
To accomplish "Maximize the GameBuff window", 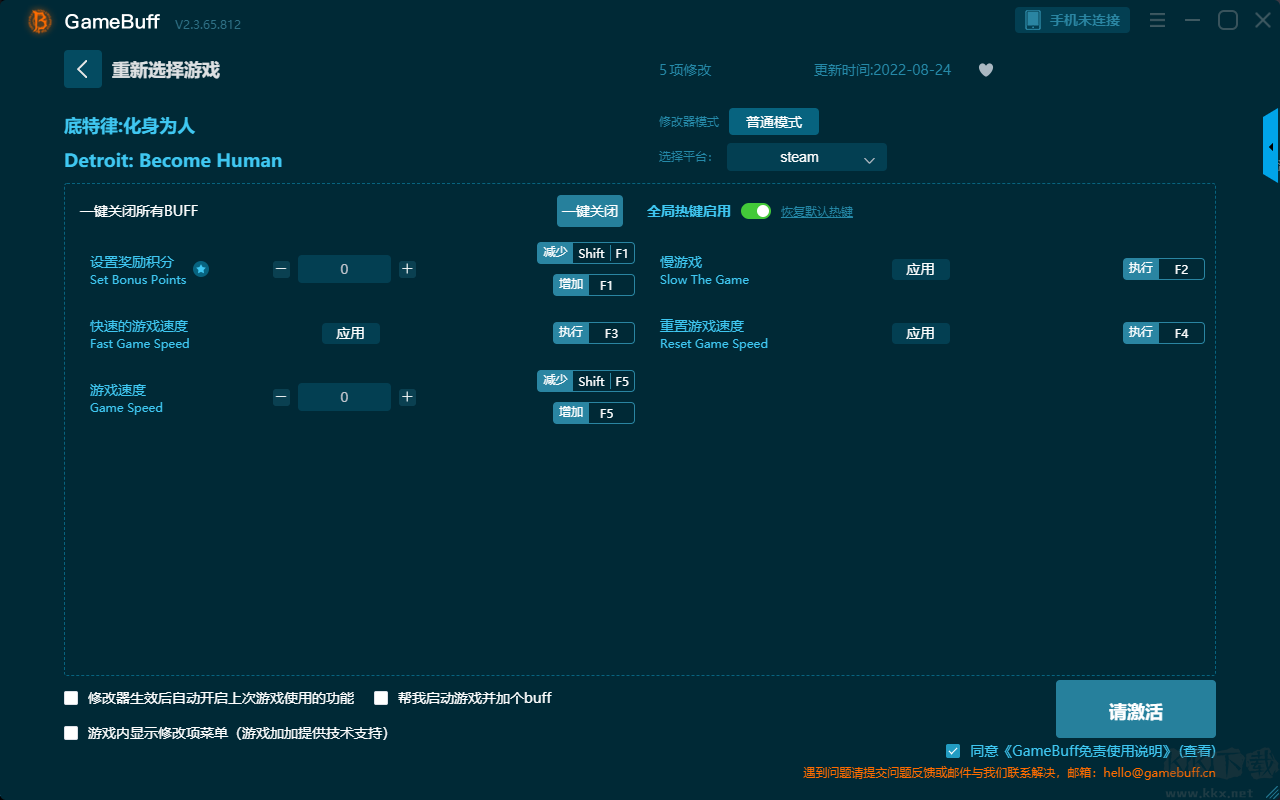I will point(1228,20).
